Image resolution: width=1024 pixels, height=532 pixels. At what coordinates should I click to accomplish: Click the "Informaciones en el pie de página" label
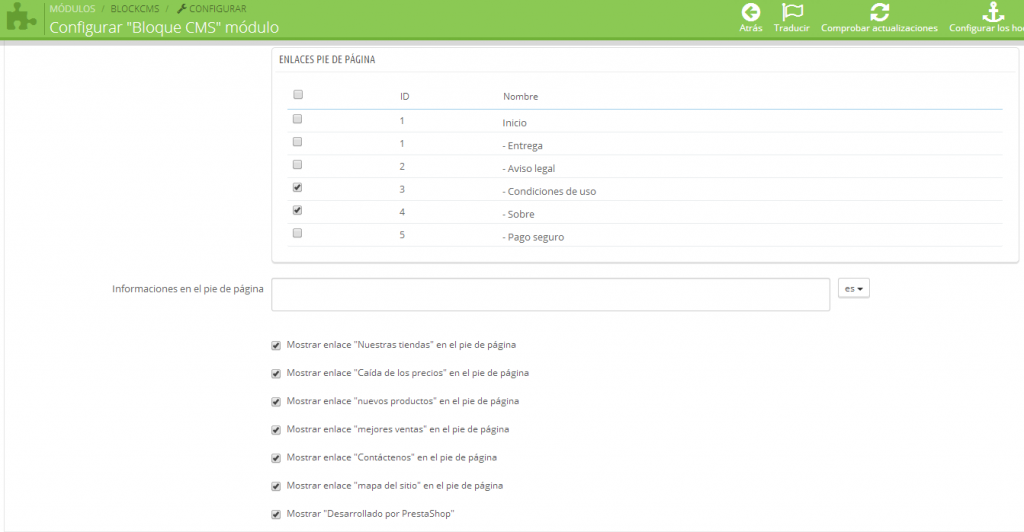point(188,289)
